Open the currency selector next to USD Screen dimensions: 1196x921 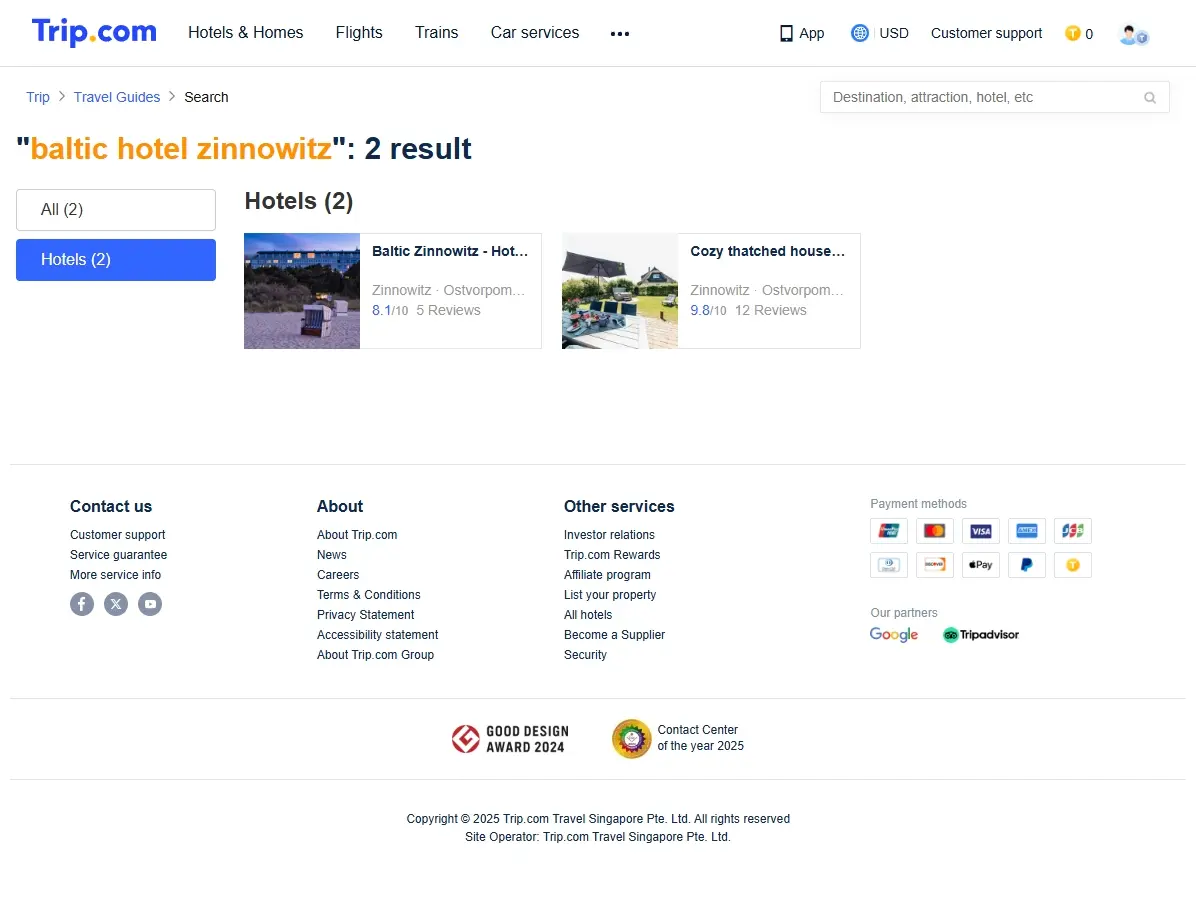coord(860,33)
